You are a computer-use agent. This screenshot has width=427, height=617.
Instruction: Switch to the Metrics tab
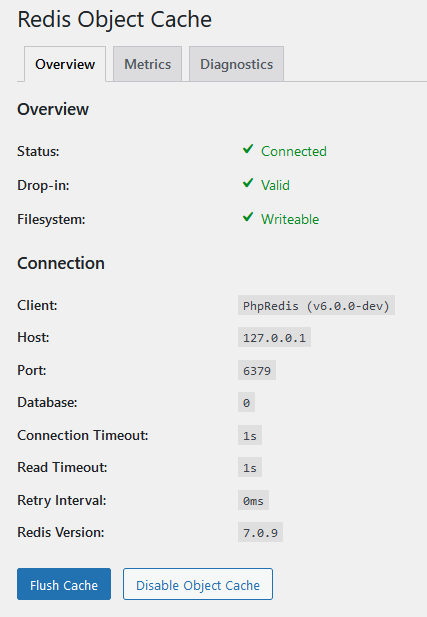click(148, 64)
